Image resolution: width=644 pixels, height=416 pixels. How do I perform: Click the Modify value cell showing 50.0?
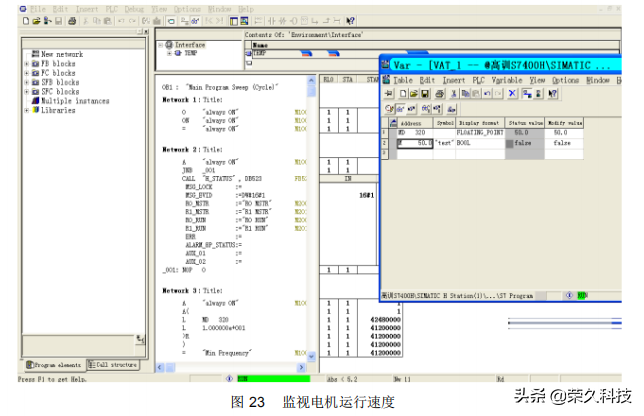pyautogui.click(x=561, y=132)
